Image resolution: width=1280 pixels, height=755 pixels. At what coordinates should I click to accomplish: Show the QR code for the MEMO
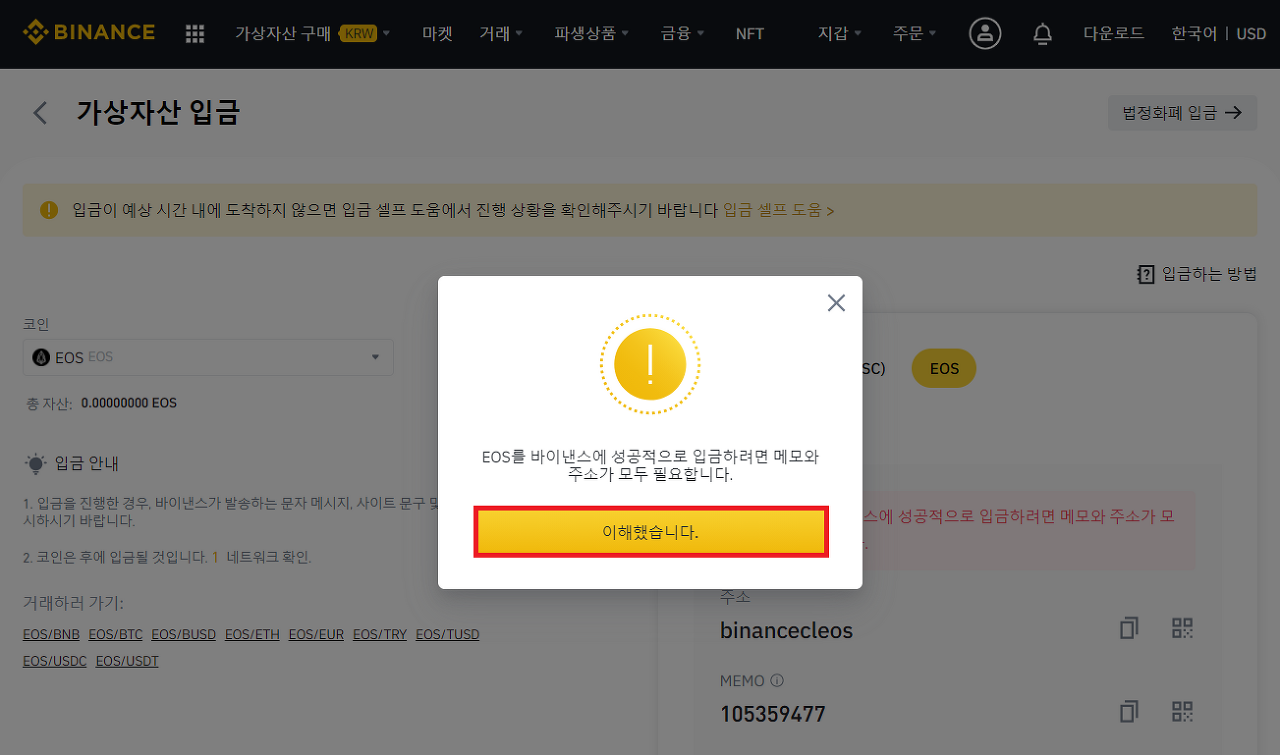(1181, 711)
